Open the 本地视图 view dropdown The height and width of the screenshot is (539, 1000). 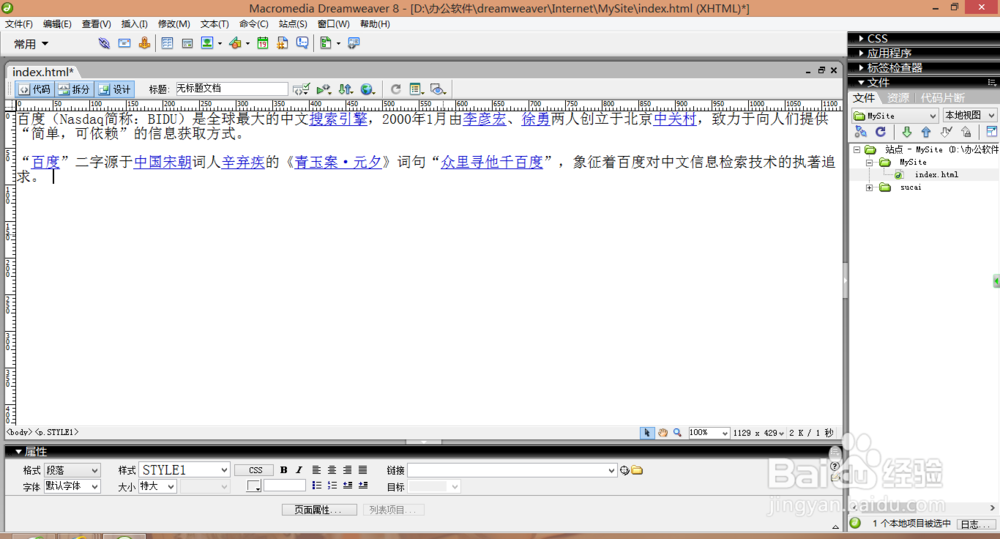tap(969, 115)
